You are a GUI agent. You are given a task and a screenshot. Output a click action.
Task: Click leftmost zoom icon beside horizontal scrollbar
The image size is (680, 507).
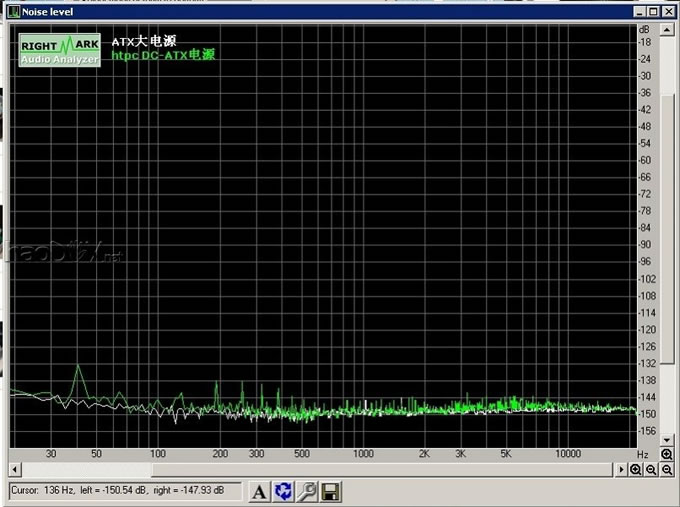point(636,469)
